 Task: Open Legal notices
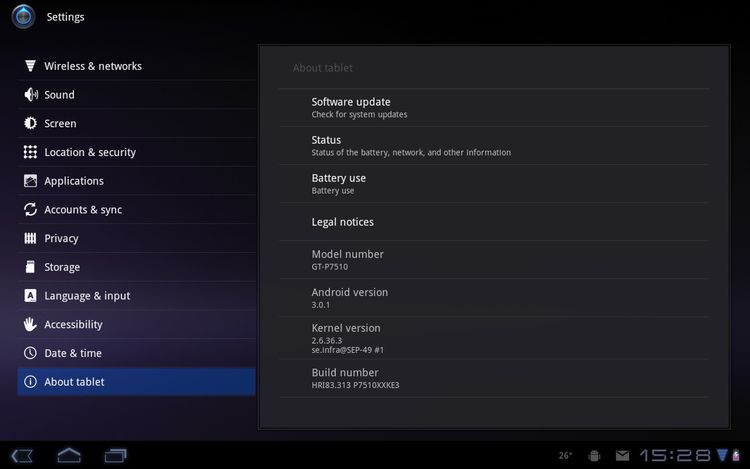coord(342,222)
